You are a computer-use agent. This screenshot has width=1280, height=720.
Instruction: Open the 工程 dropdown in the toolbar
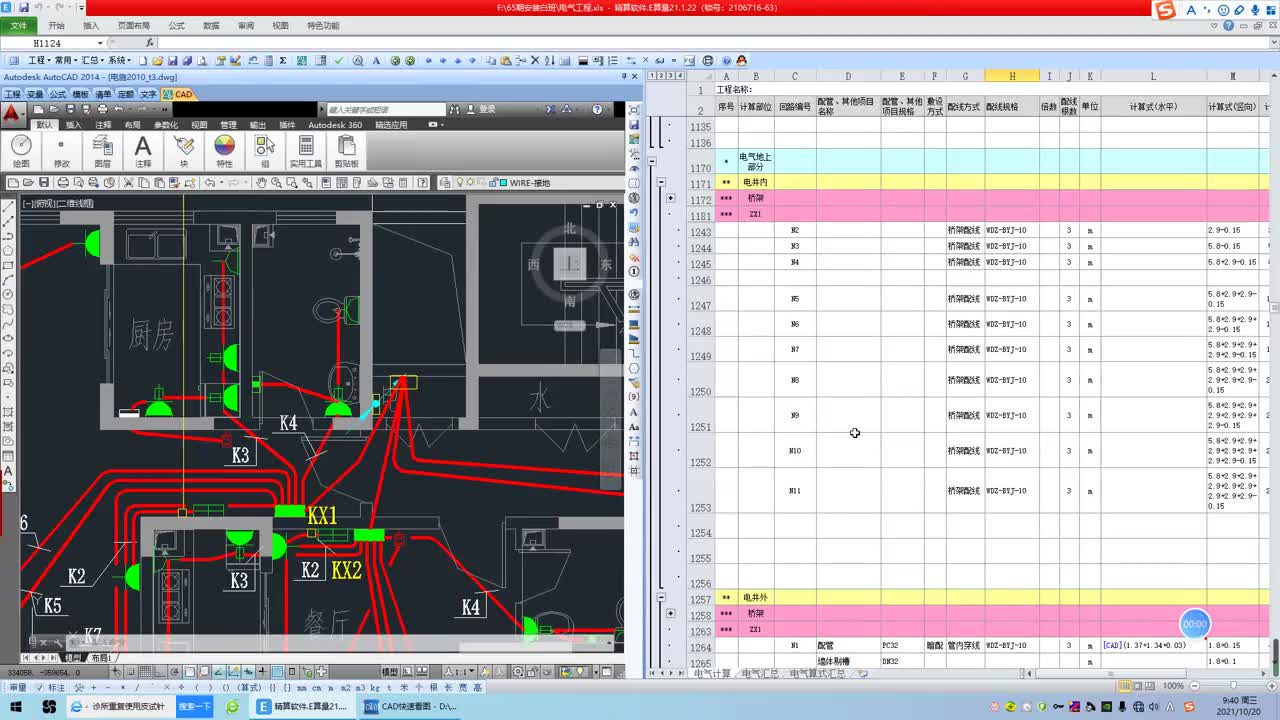40,61
